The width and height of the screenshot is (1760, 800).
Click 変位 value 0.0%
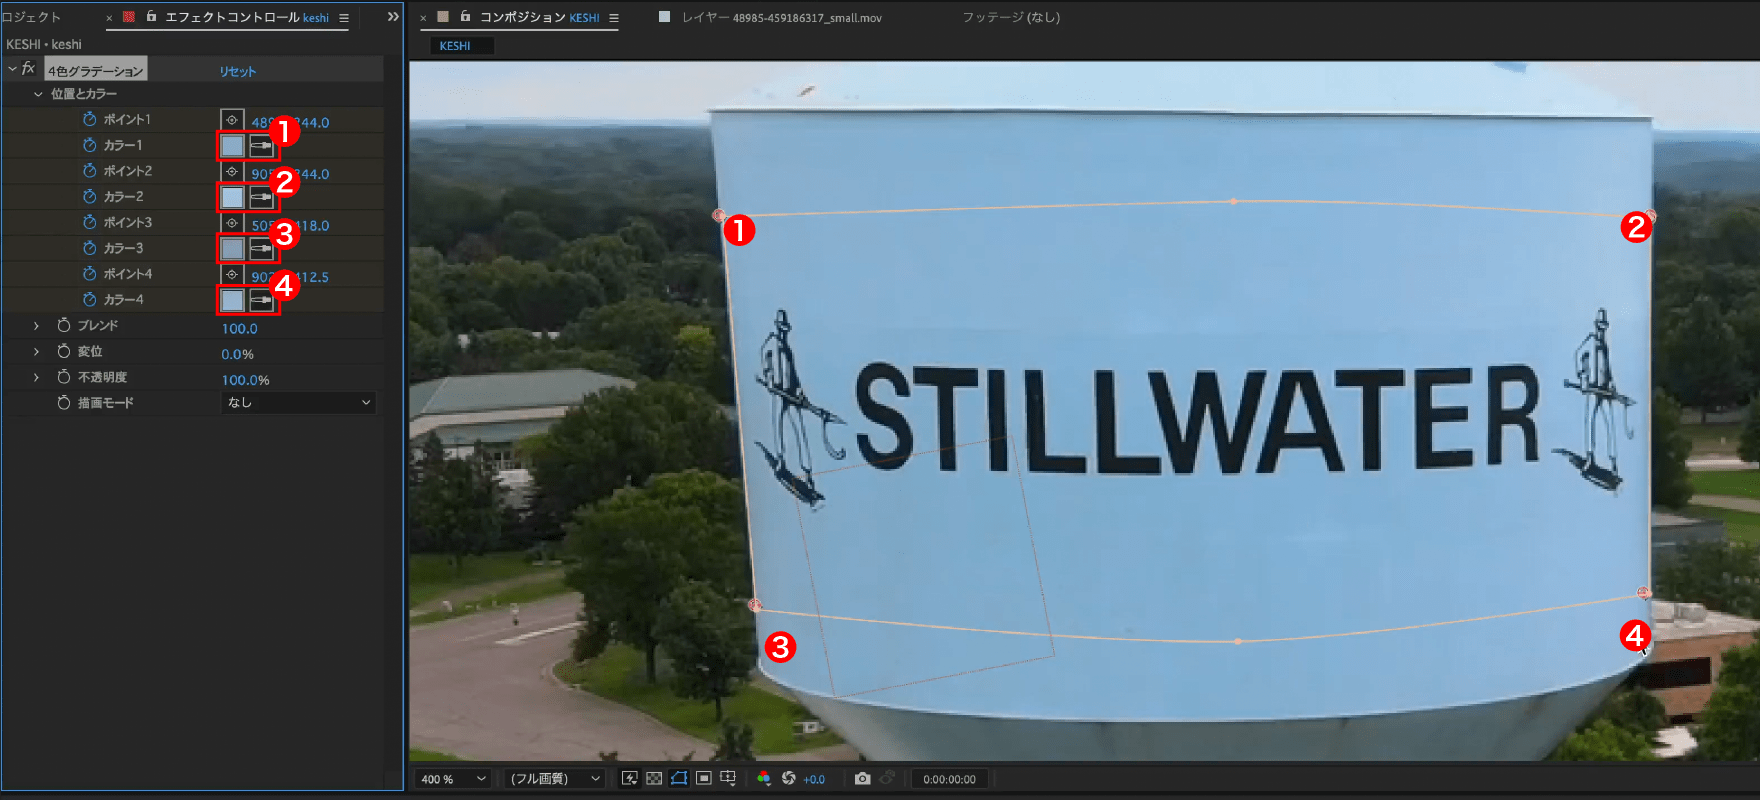click(x=237, y=354)
